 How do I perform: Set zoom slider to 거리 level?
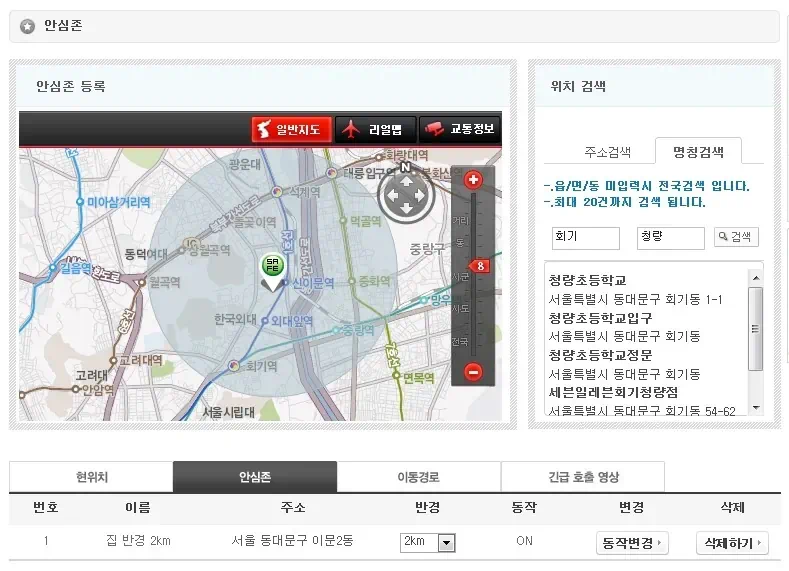[460, 221]
